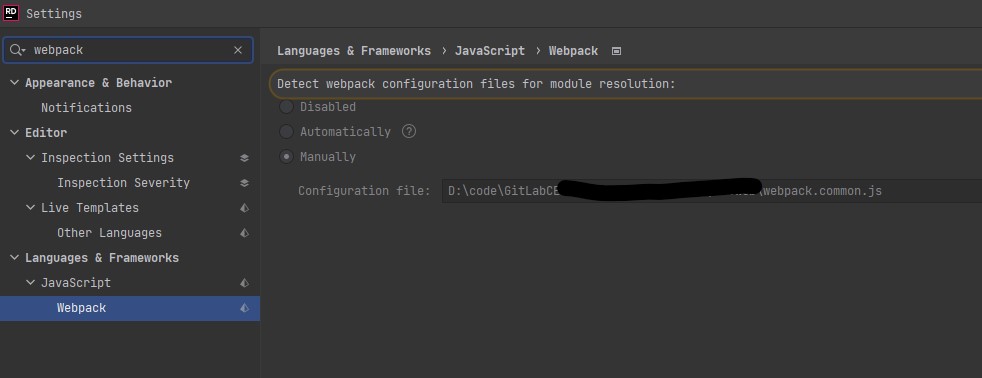The height and width of the screenshot is (378, 982).
Task: Click the icon beside Other Languages
Action: pos(244,233)
